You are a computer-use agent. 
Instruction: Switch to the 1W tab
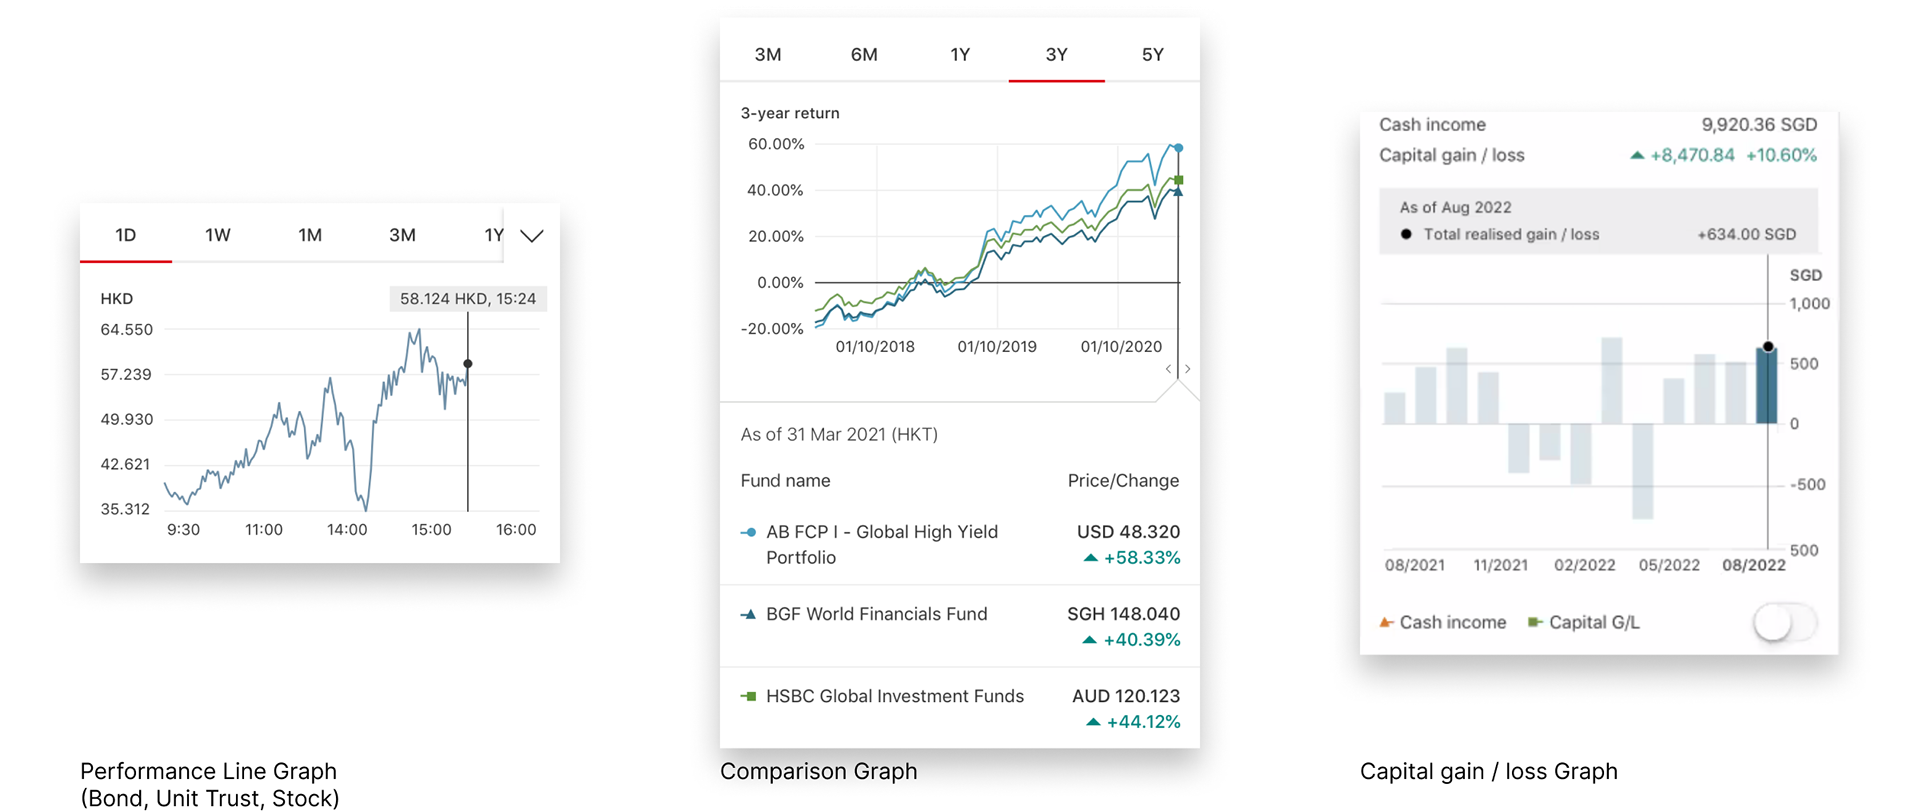coord(218,235)
